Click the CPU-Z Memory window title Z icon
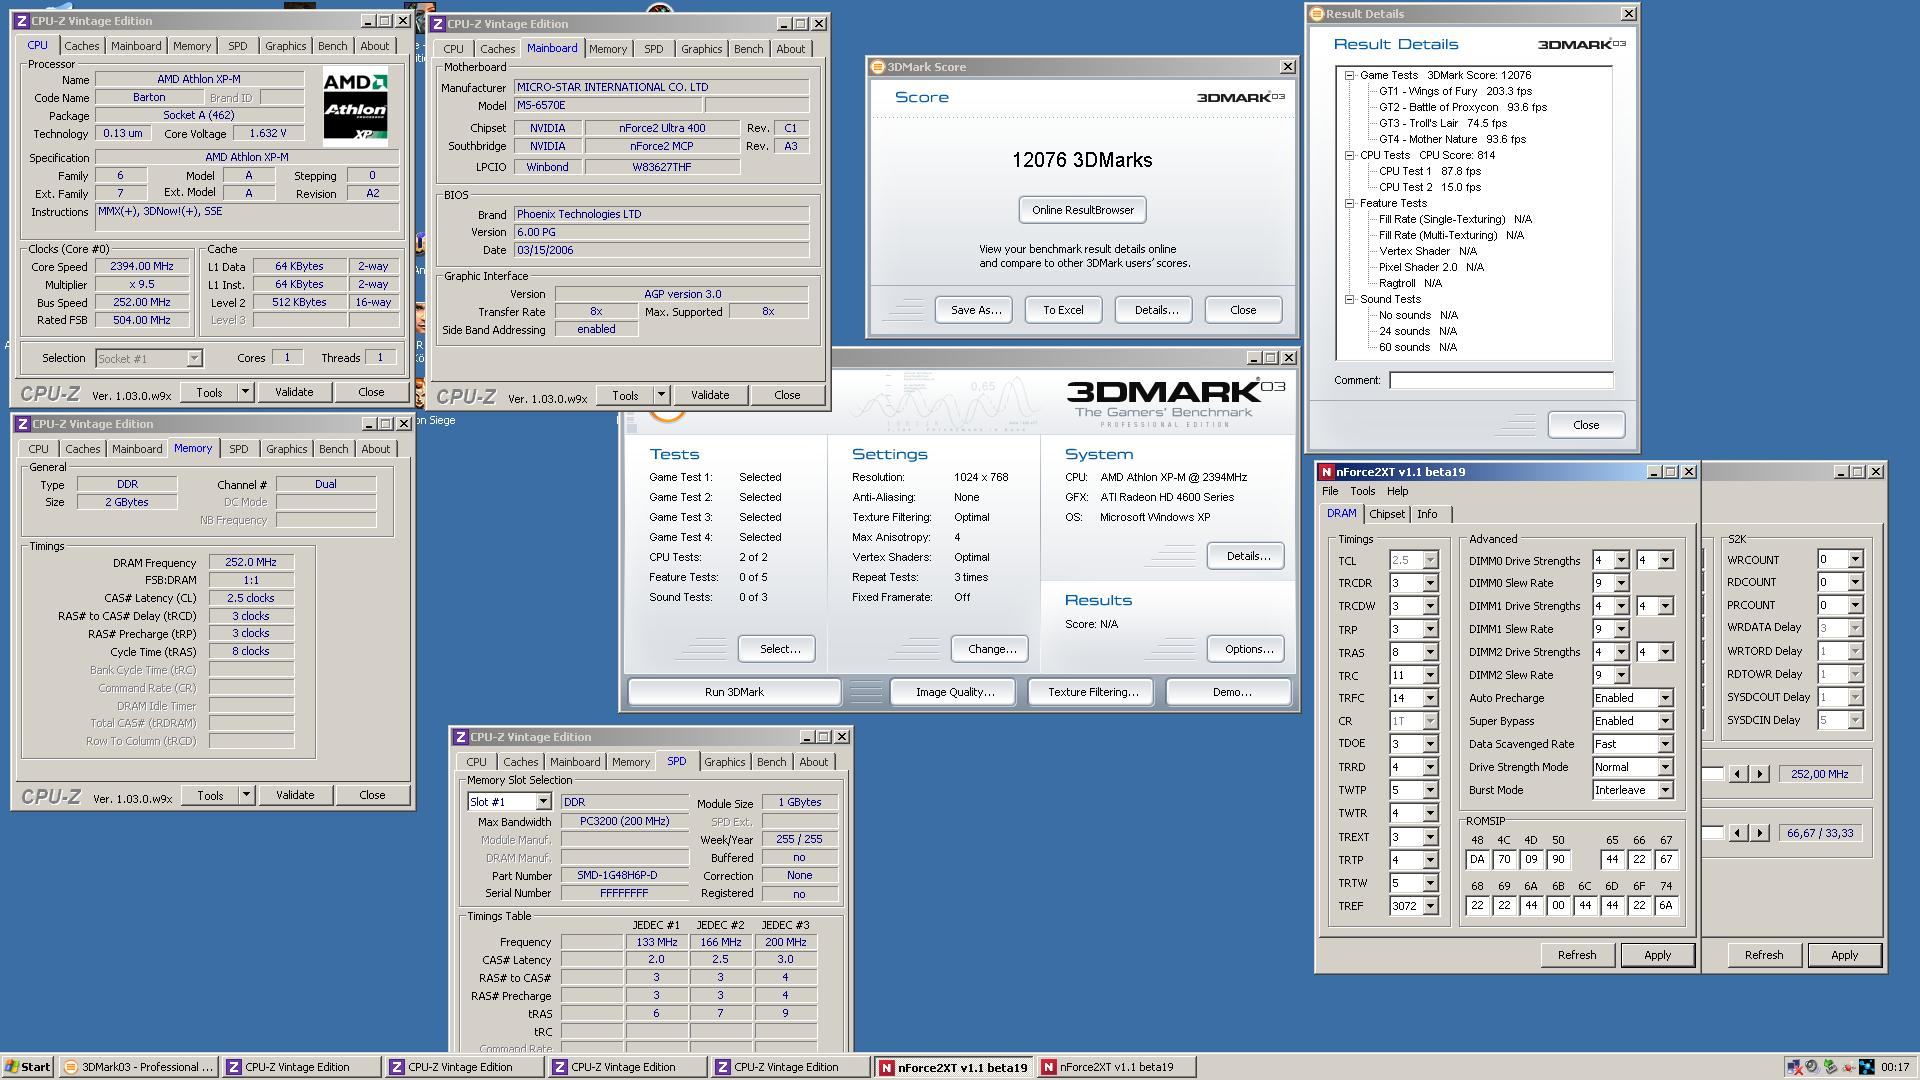The height and width of the screenshot is (1080, 1920). [x=23, y=424]
